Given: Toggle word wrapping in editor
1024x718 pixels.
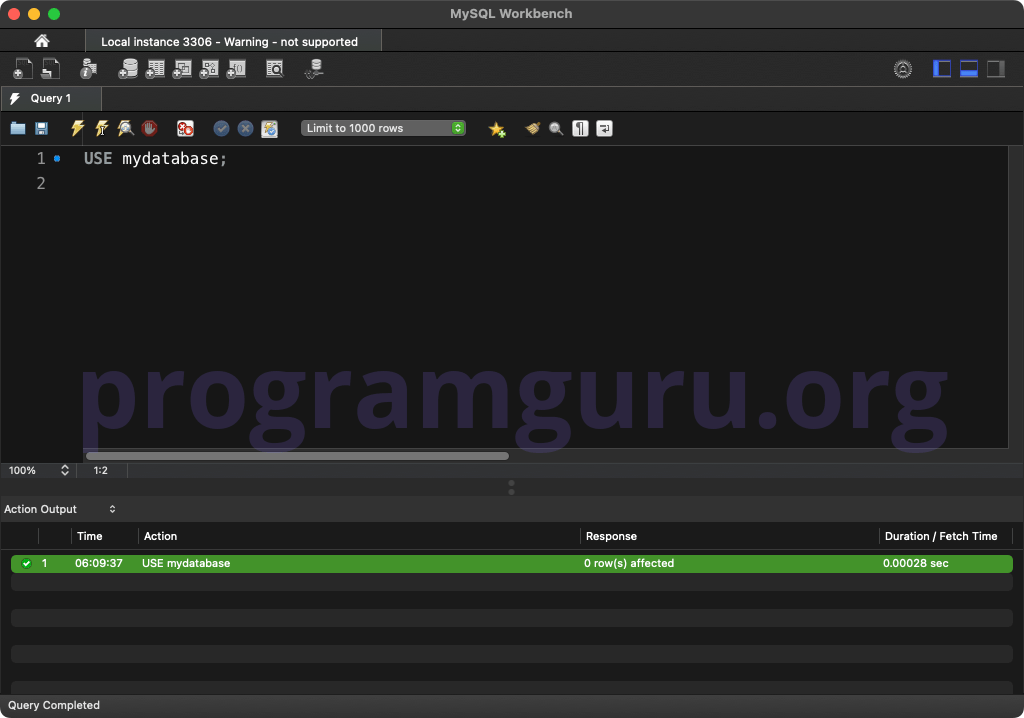Looking at the screenshot, I should click(604, 128).
